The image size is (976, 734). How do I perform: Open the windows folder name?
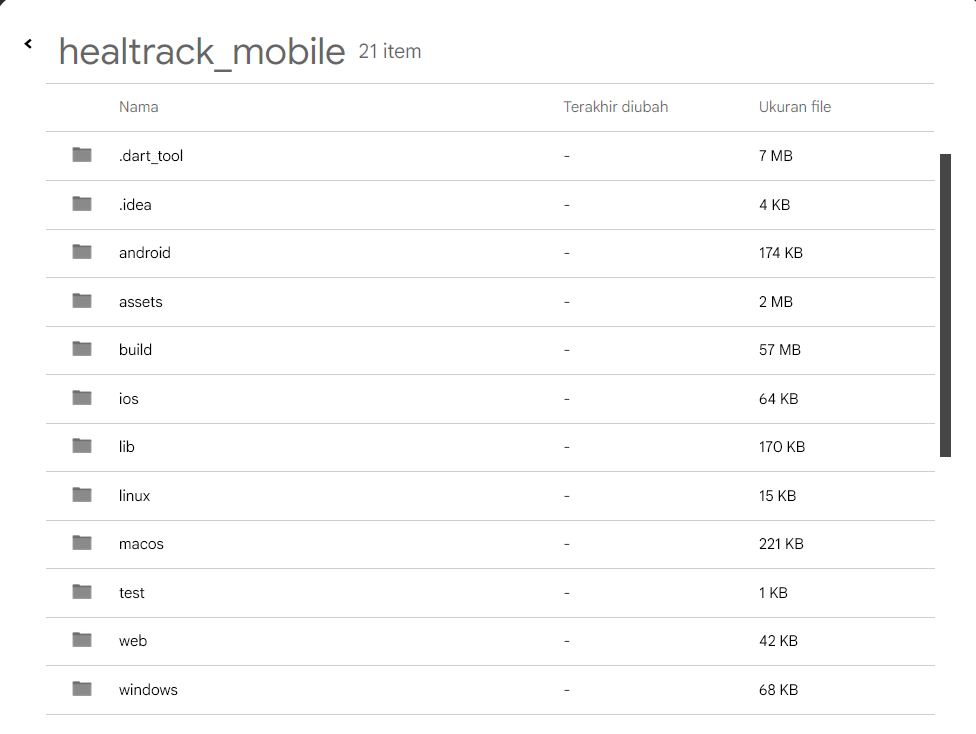[148, 690]
